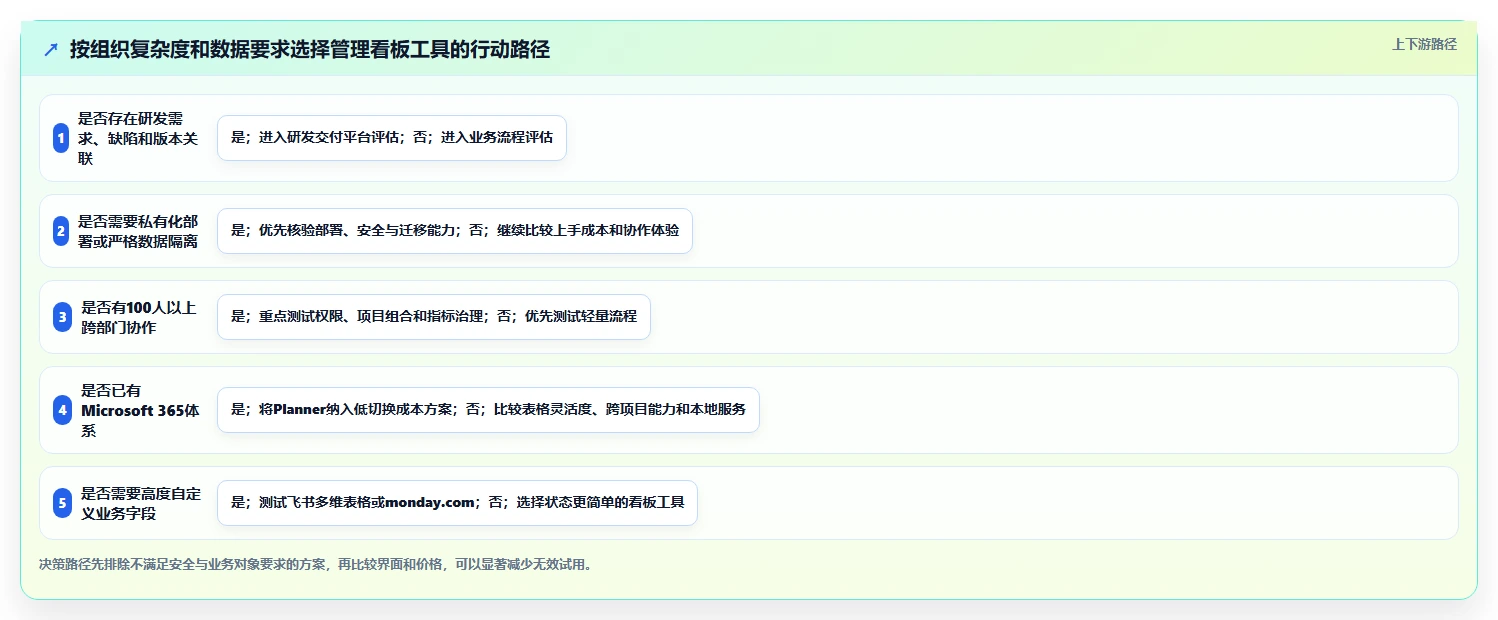Image resolution: width=1498 pixels, height=620 pixels.
Task: Click the question 是否有100人以上跨部门协作
Action: pos(139,317)
